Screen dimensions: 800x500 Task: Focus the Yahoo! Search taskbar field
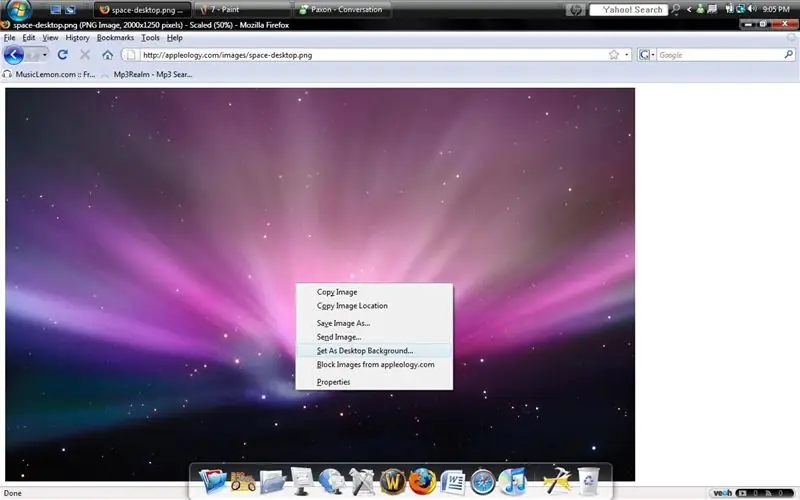pos(629,10)
